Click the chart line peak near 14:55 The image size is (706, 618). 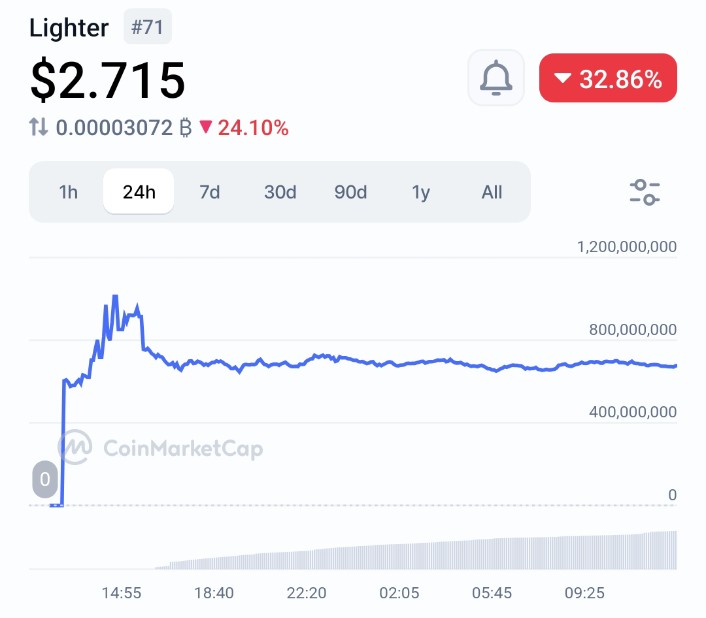click(x=115, y=297)
